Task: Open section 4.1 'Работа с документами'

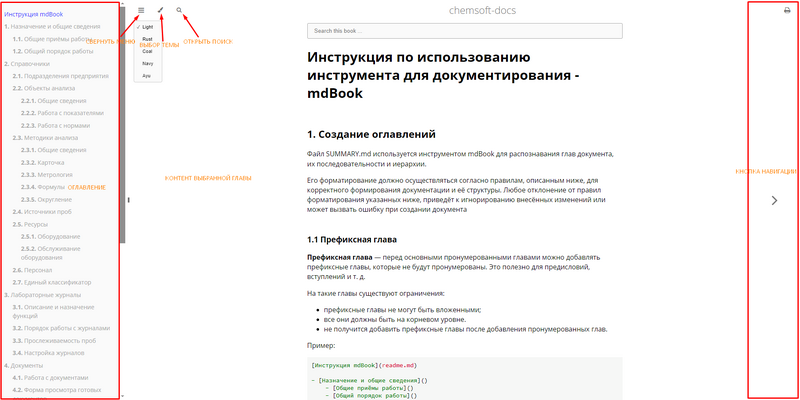Action: point(51,378)
